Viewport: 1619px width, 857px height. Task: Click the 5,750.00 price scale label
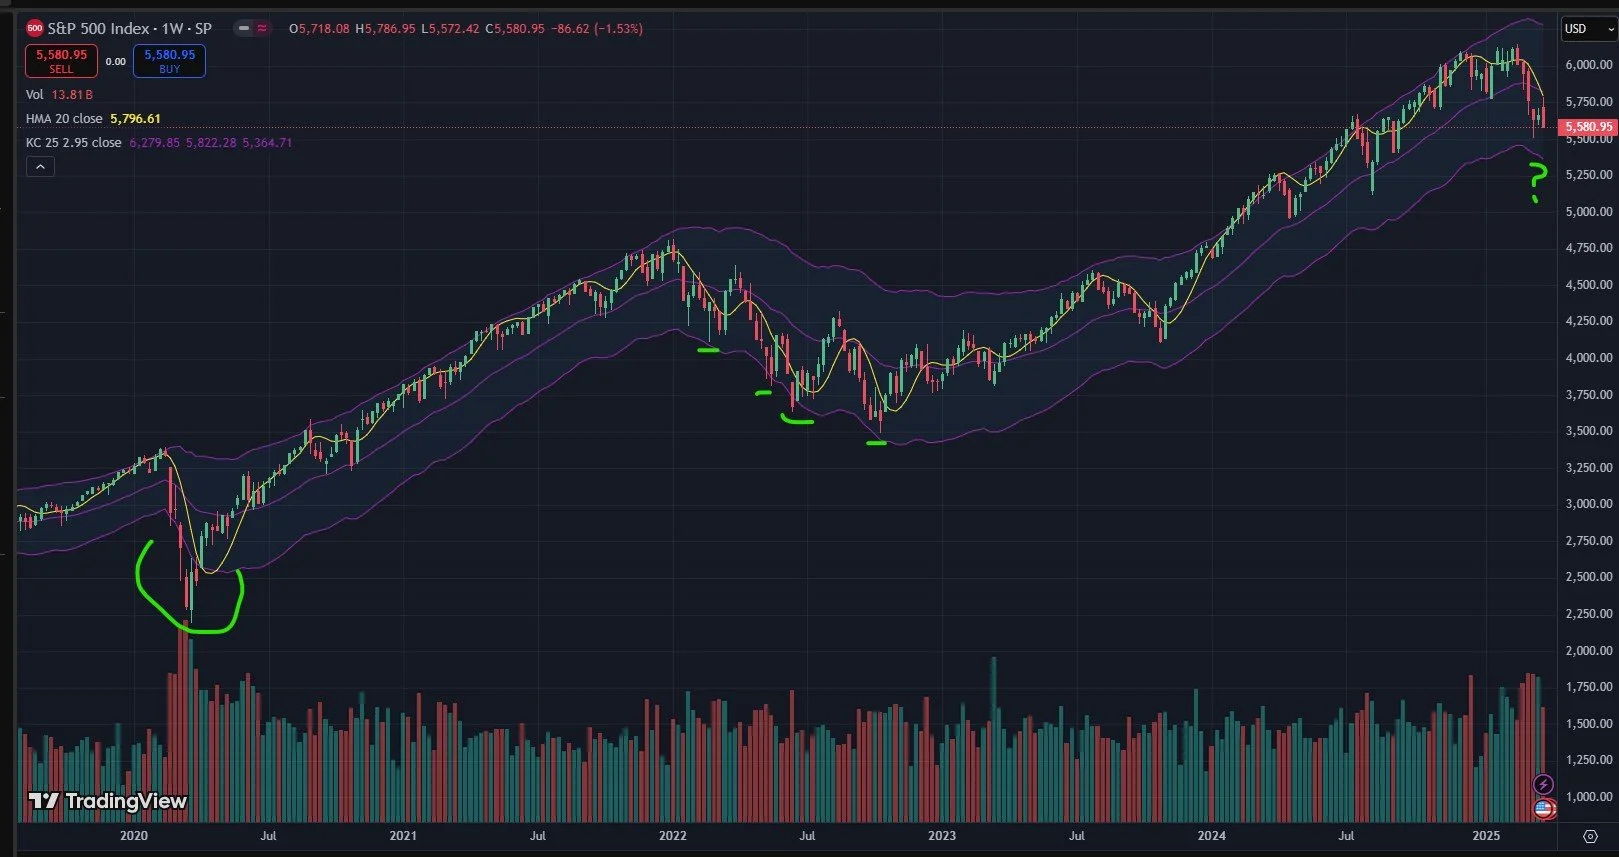(x=1589, y=102)
